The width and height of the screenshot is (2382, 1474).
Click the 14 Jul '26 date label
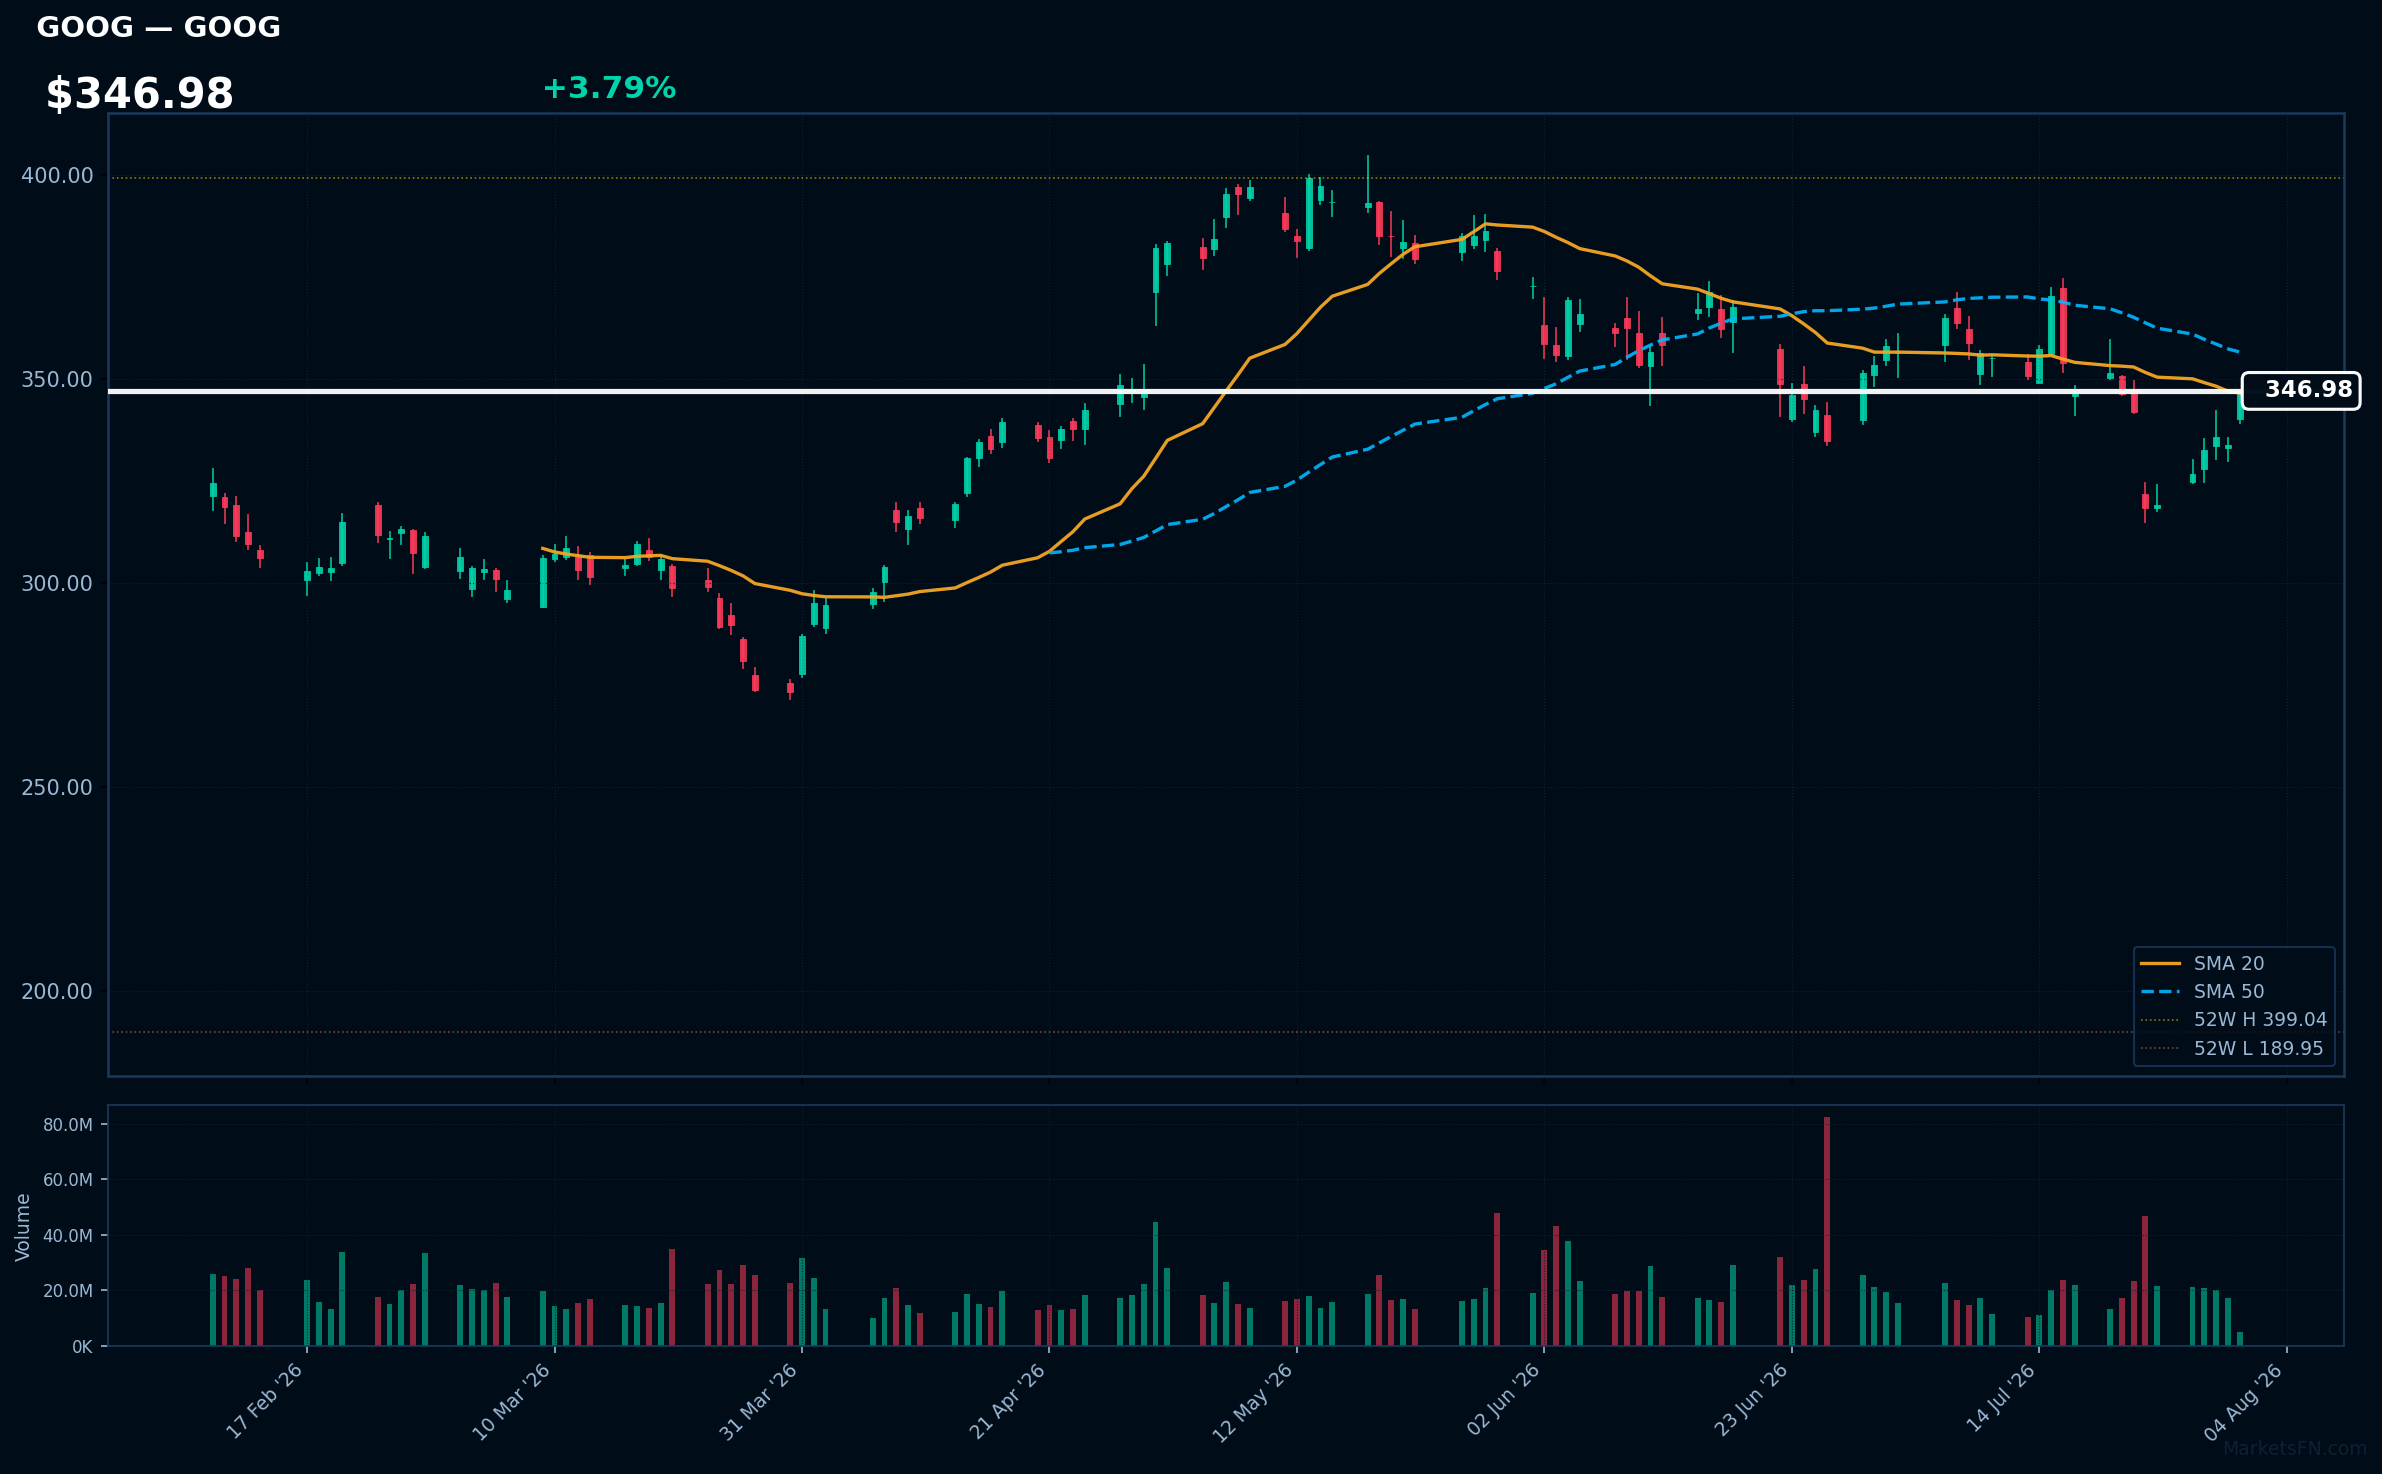pyautogui.click(x=2001, y=1398)
